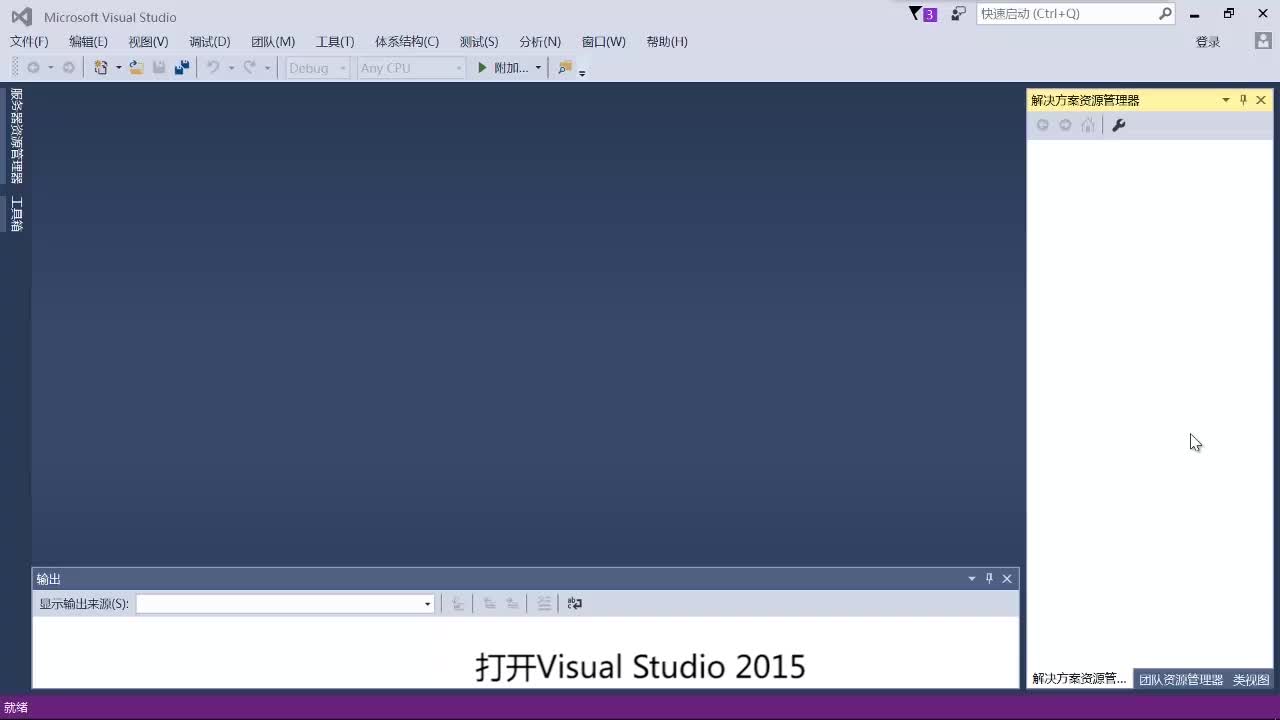The image size is (1280, 720).
Task: Click Go to Previous Message icon in Output
Action: [489, 603]
